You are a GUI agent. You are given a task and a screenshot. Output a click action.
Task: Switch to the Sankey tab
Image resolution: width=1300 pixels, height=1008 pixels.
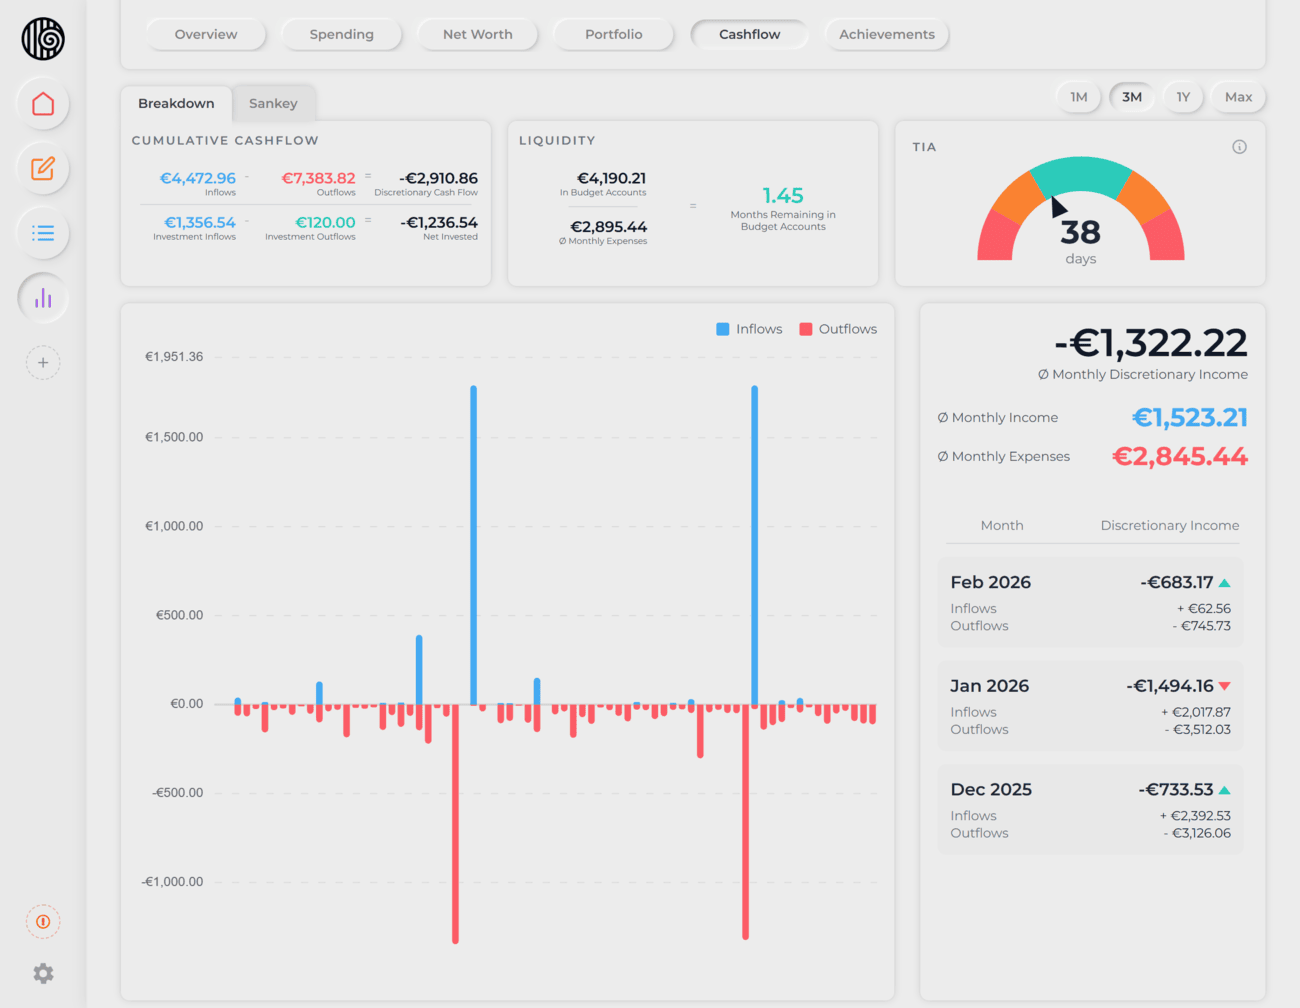point(273,103)
